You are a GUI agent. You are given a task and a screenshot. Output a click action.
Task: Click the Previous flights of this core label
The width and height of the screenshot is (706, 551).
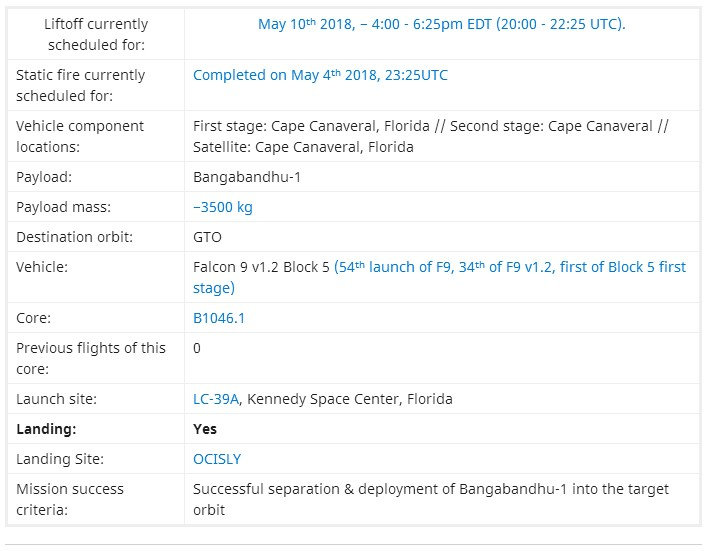tap(91, 348)
